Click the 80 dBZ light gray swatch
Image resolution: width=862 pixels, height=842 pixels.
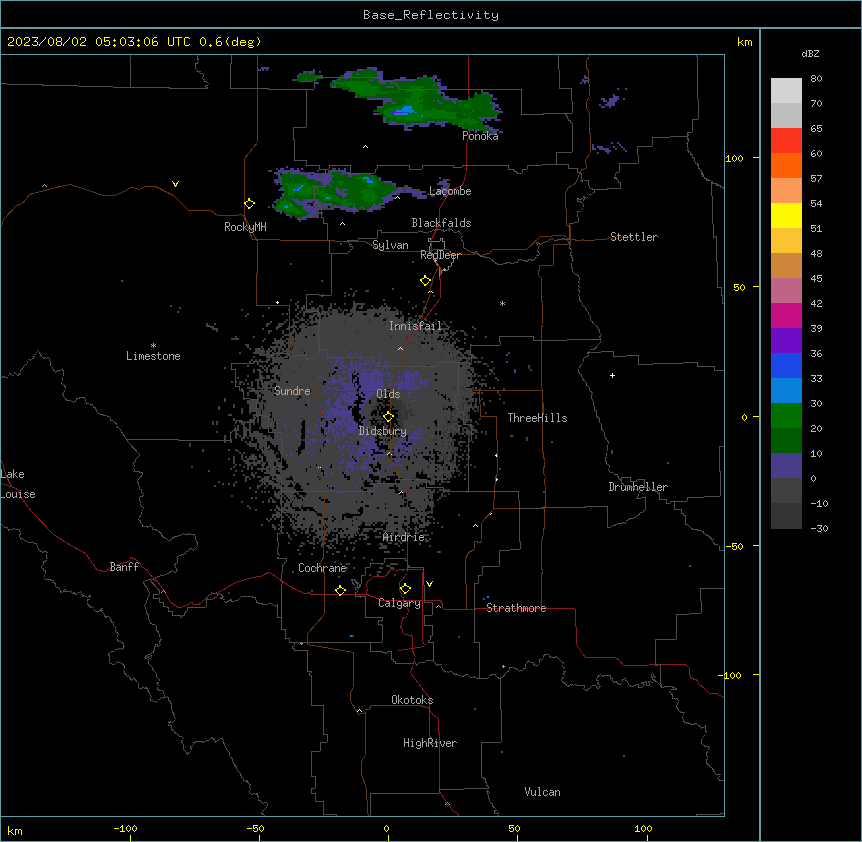786,91
